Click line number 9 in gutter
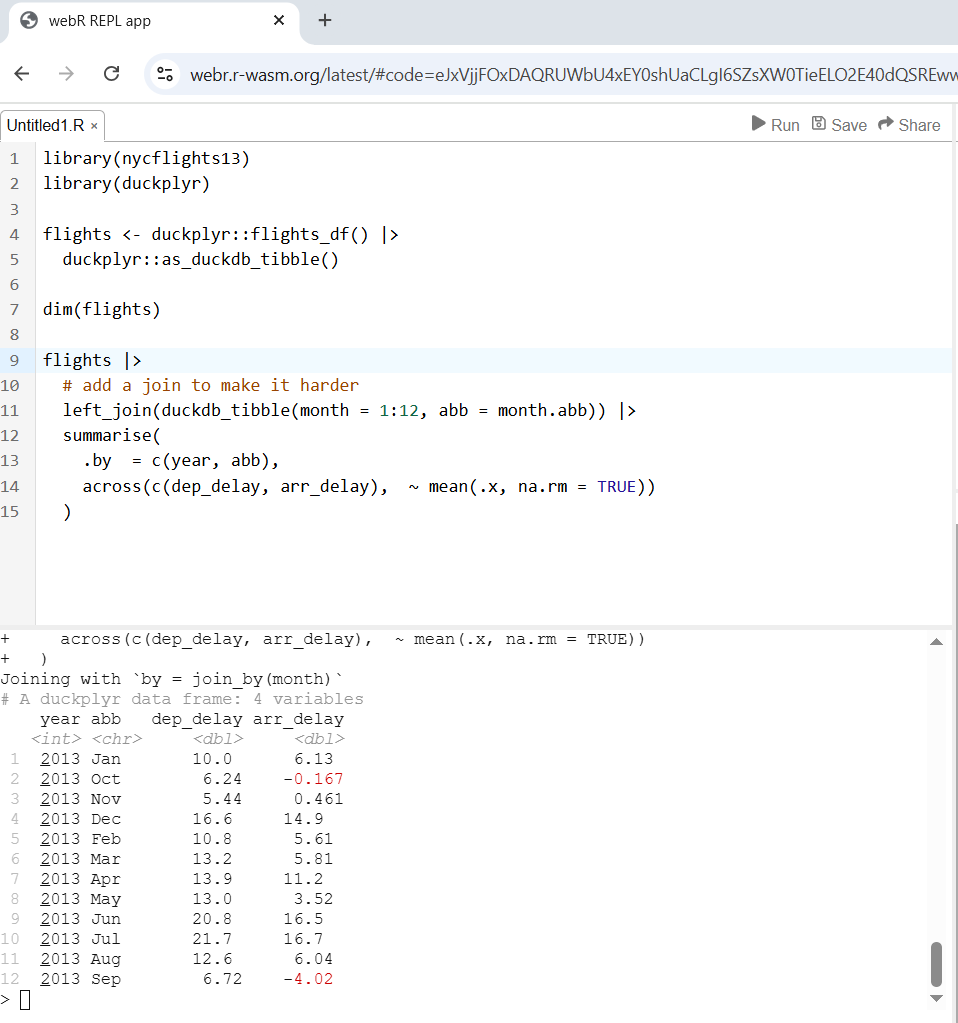The height and width of the screenshot is (1023, 958). tap(14, 361)
